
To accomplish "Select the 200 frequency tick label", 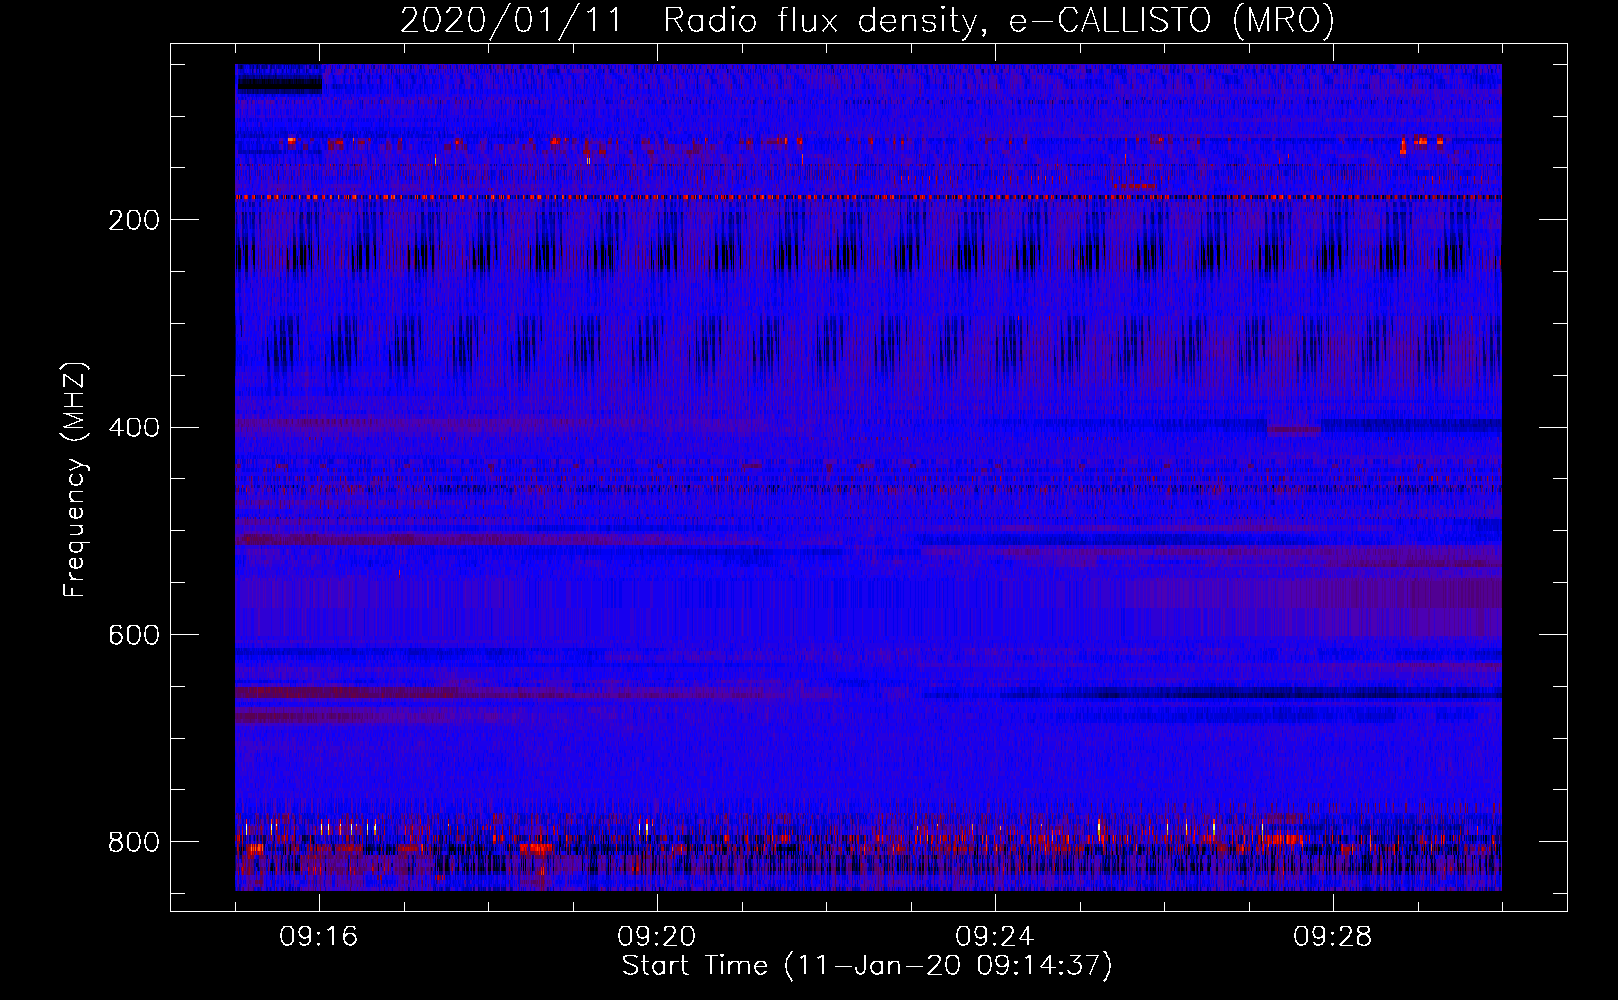I will pyautogui.click(x=134, y=220).
